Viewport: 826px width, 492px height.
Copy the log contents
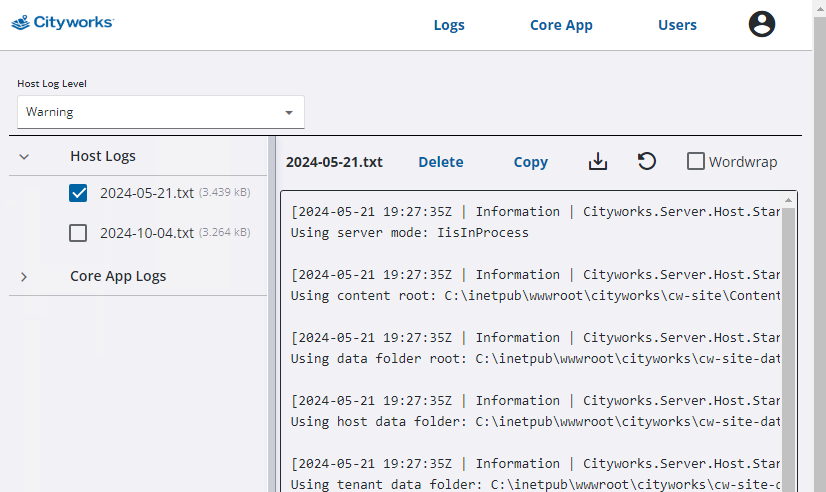tap(530, 162)
